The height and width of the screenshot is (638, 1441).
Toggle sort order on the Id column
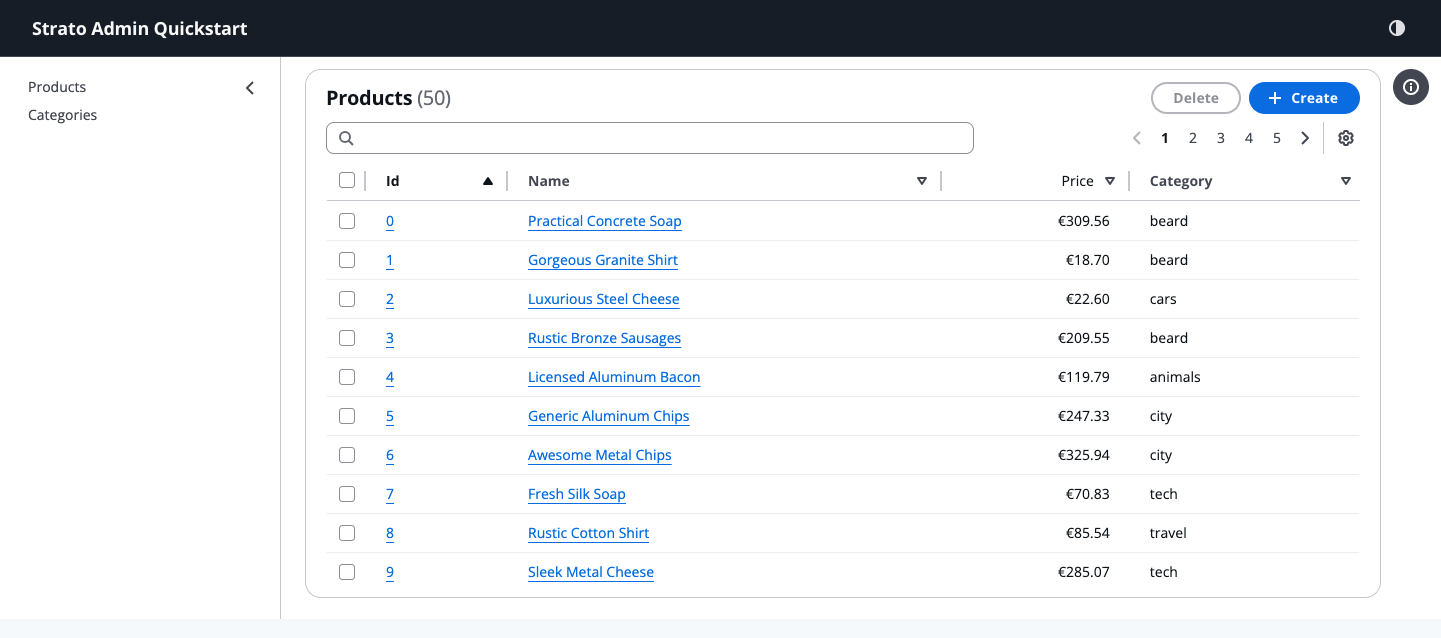click(x=488, y=181)
